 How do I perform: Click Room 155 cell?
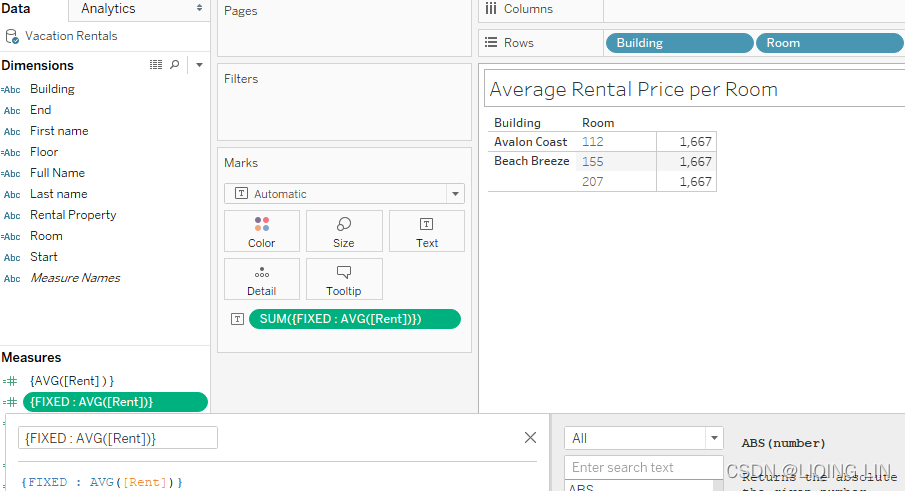[593, 162]
